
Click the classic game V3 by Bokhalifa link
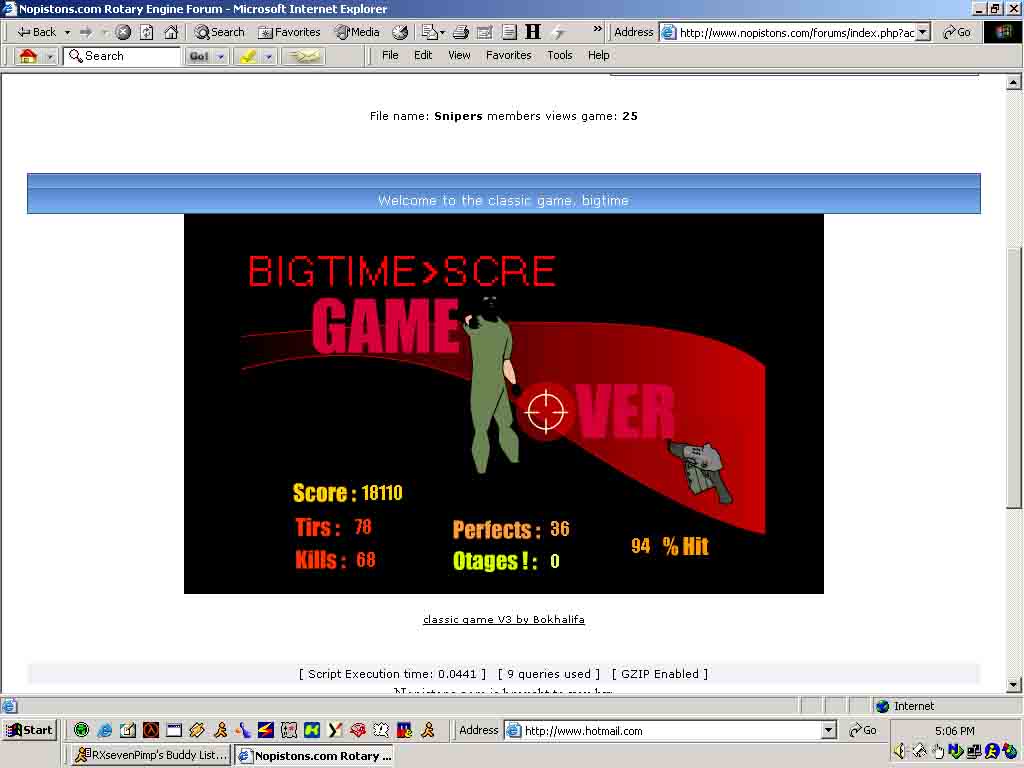(503, 620)
